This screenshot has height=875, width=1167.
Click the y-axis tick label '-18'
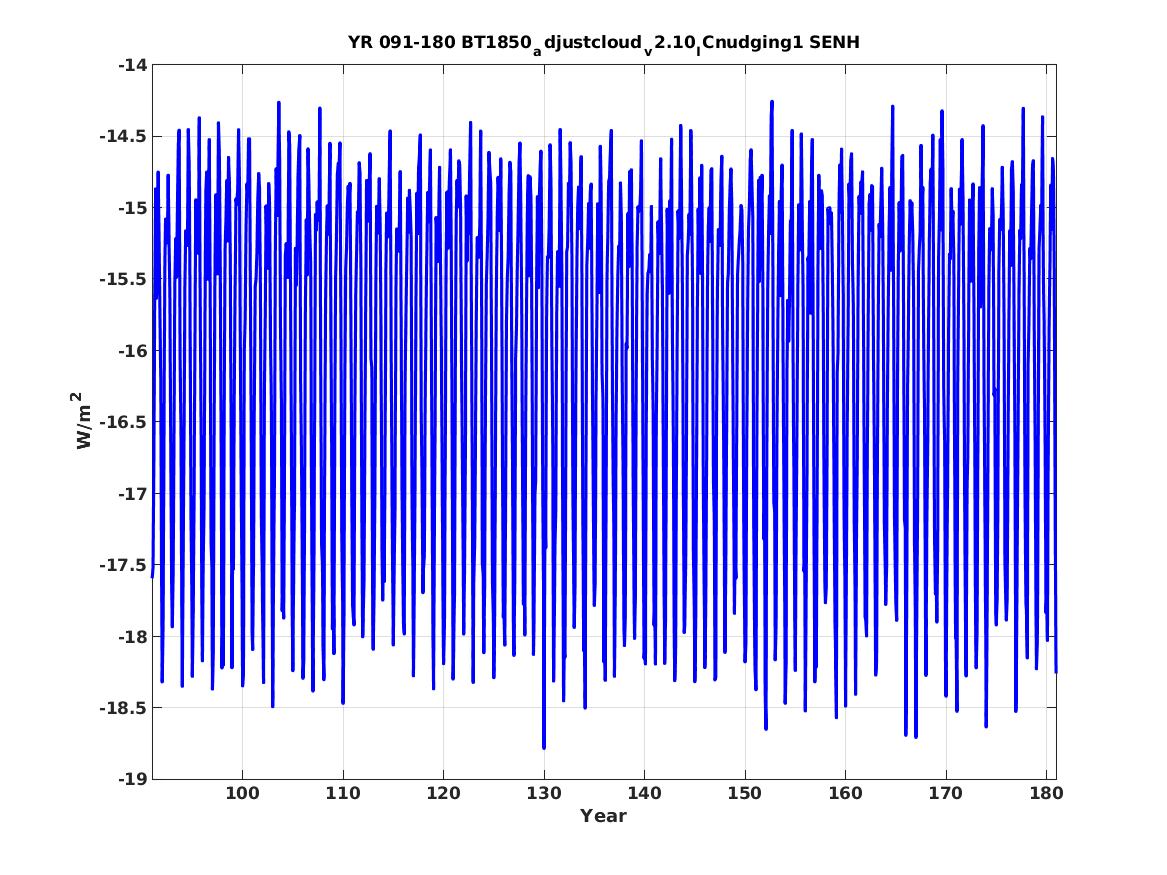(132, 637)
